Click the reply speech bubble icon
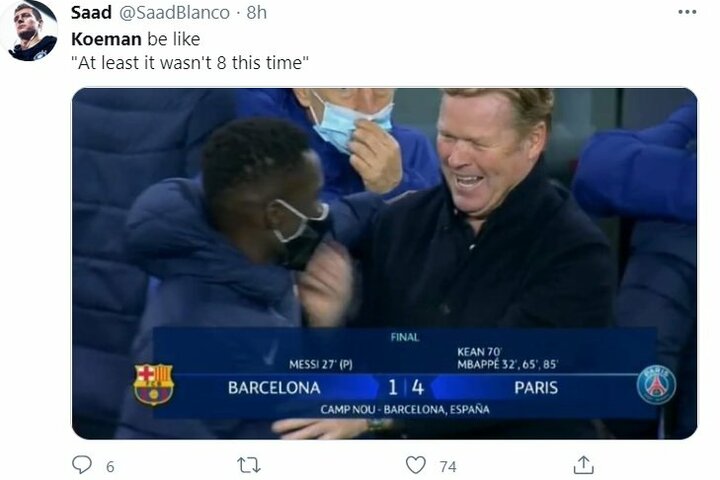720x480 pixels. coord(82,465)
